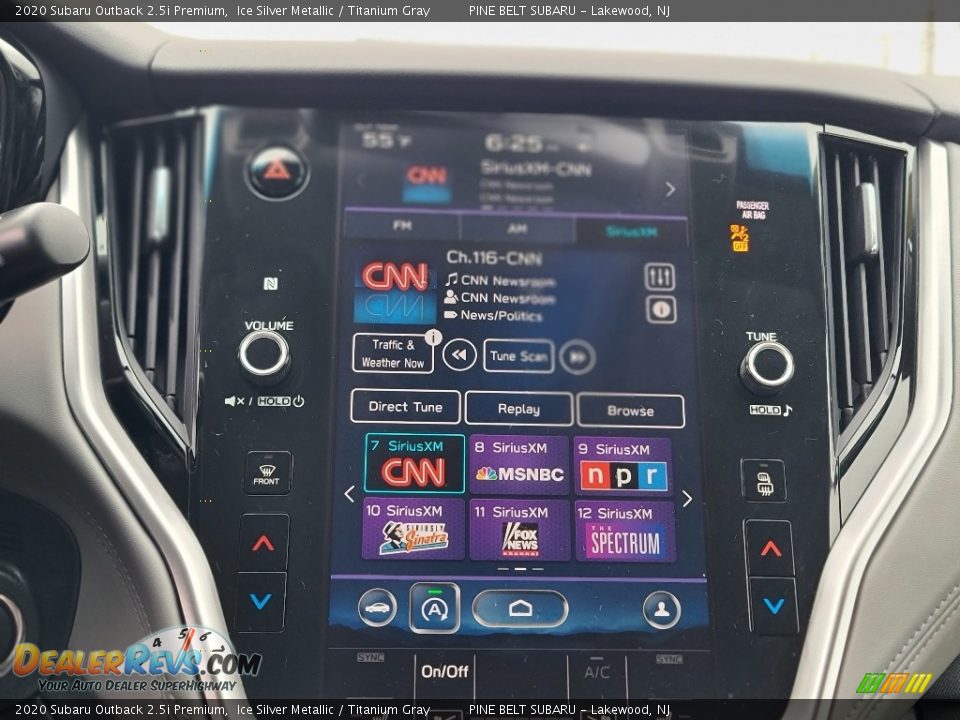Viewport: 960px width, 720px height.
Task: Open Direct Tune
Action: (x=405, y=407)
